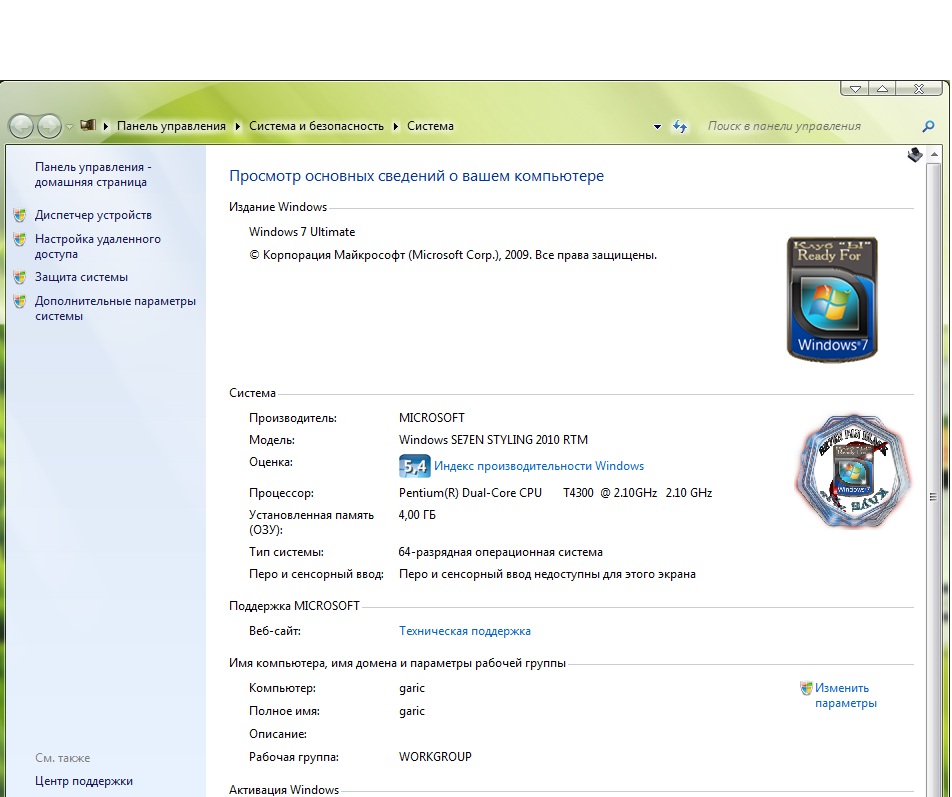Screen dimensions: 952x797
Task: Click the Pentium(R) Dual-Core CPU processor text
Action: [556, 493]
